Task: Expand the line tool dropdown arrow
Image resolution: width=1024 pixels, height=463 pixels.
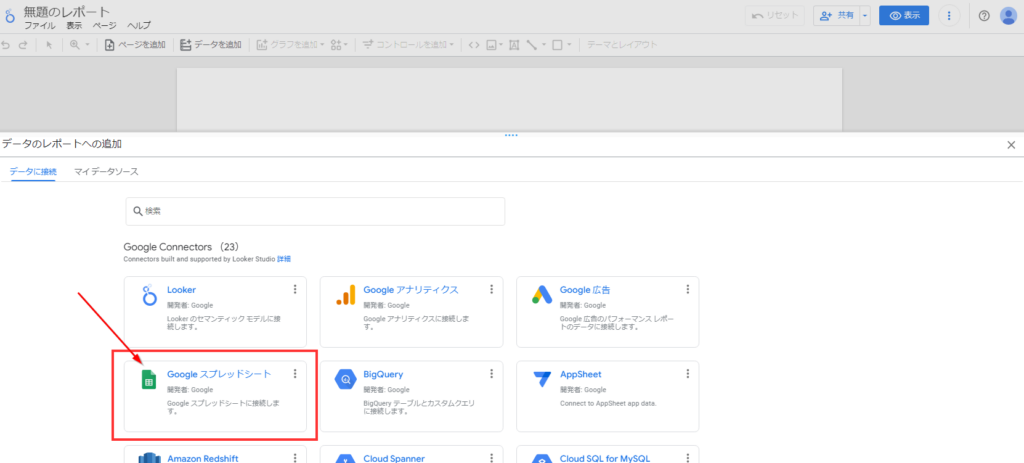Action: pyautogui.click(x=542, y=45)
